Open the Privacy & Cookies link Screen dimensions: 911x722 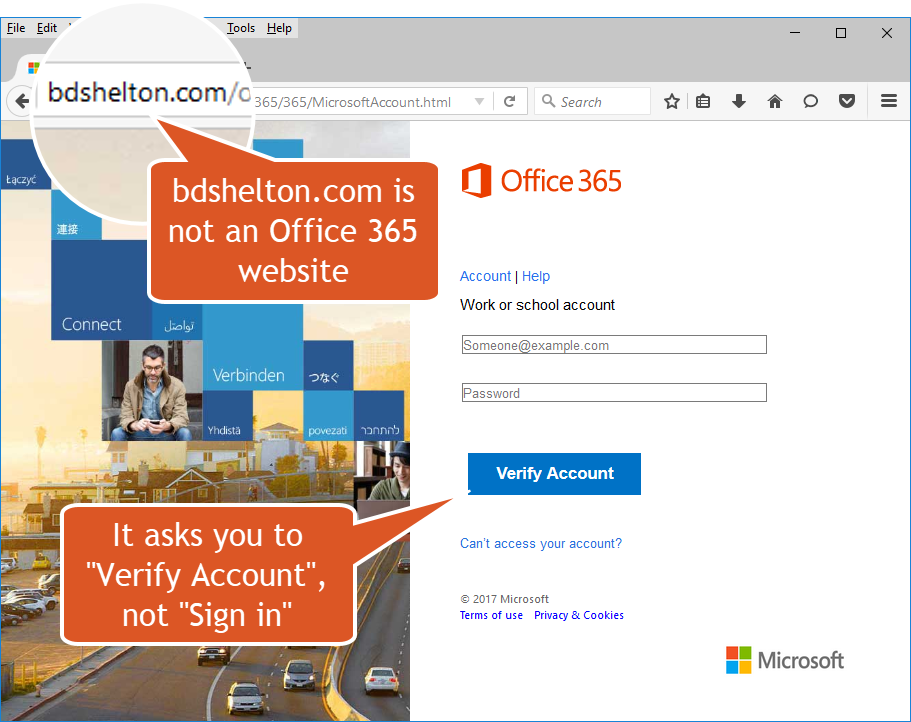point(578,615)
